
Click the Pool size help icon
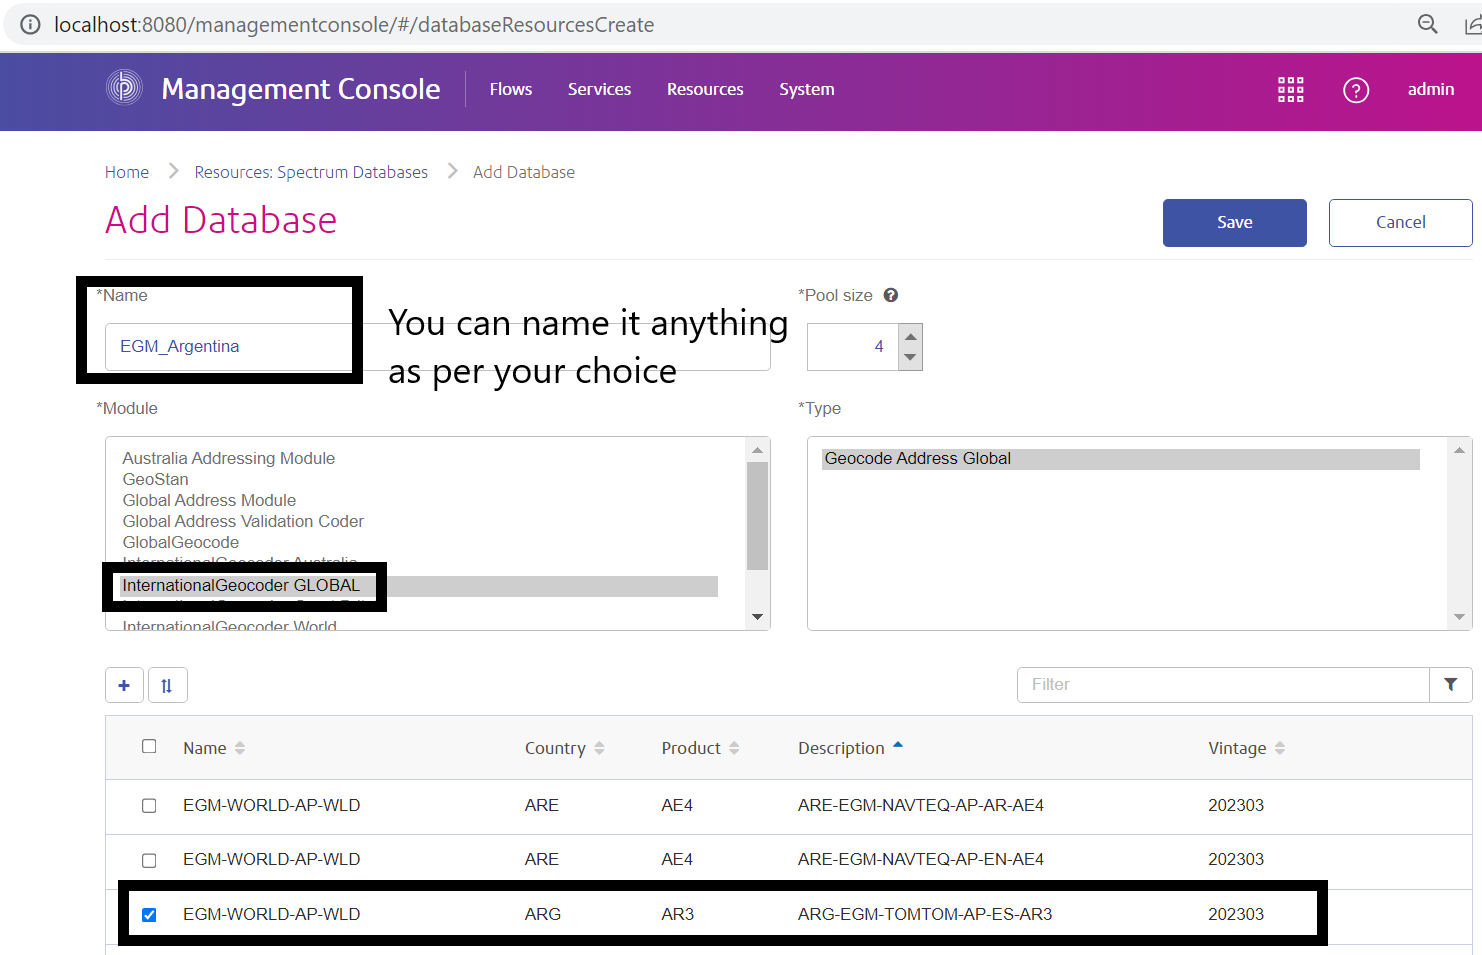[x=890, y=294]
